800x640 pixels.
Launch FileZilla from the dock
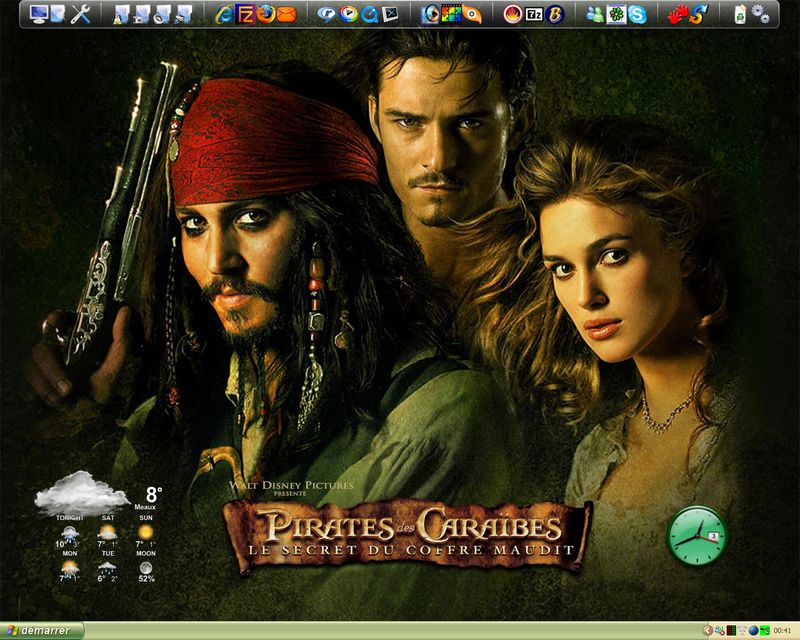245,14
